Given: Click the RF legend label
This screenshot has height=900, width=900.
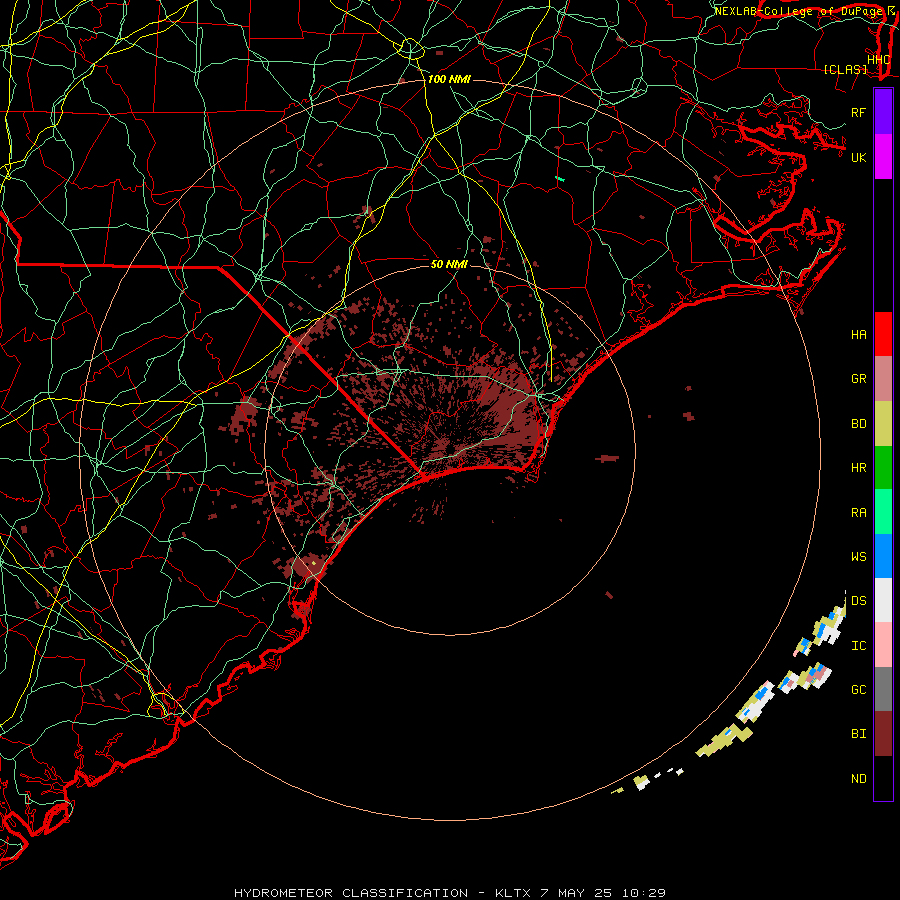Looking at the screenshot, I should point(859,112).
